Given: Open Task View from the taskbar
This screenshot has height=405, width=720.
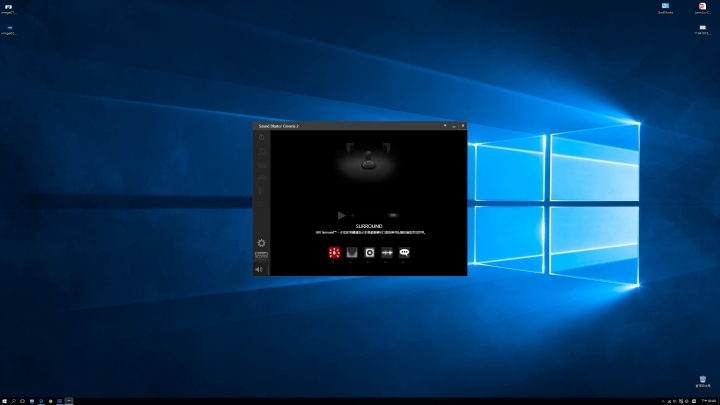Looking at the screenshot, I should click(x=22, y=401).
